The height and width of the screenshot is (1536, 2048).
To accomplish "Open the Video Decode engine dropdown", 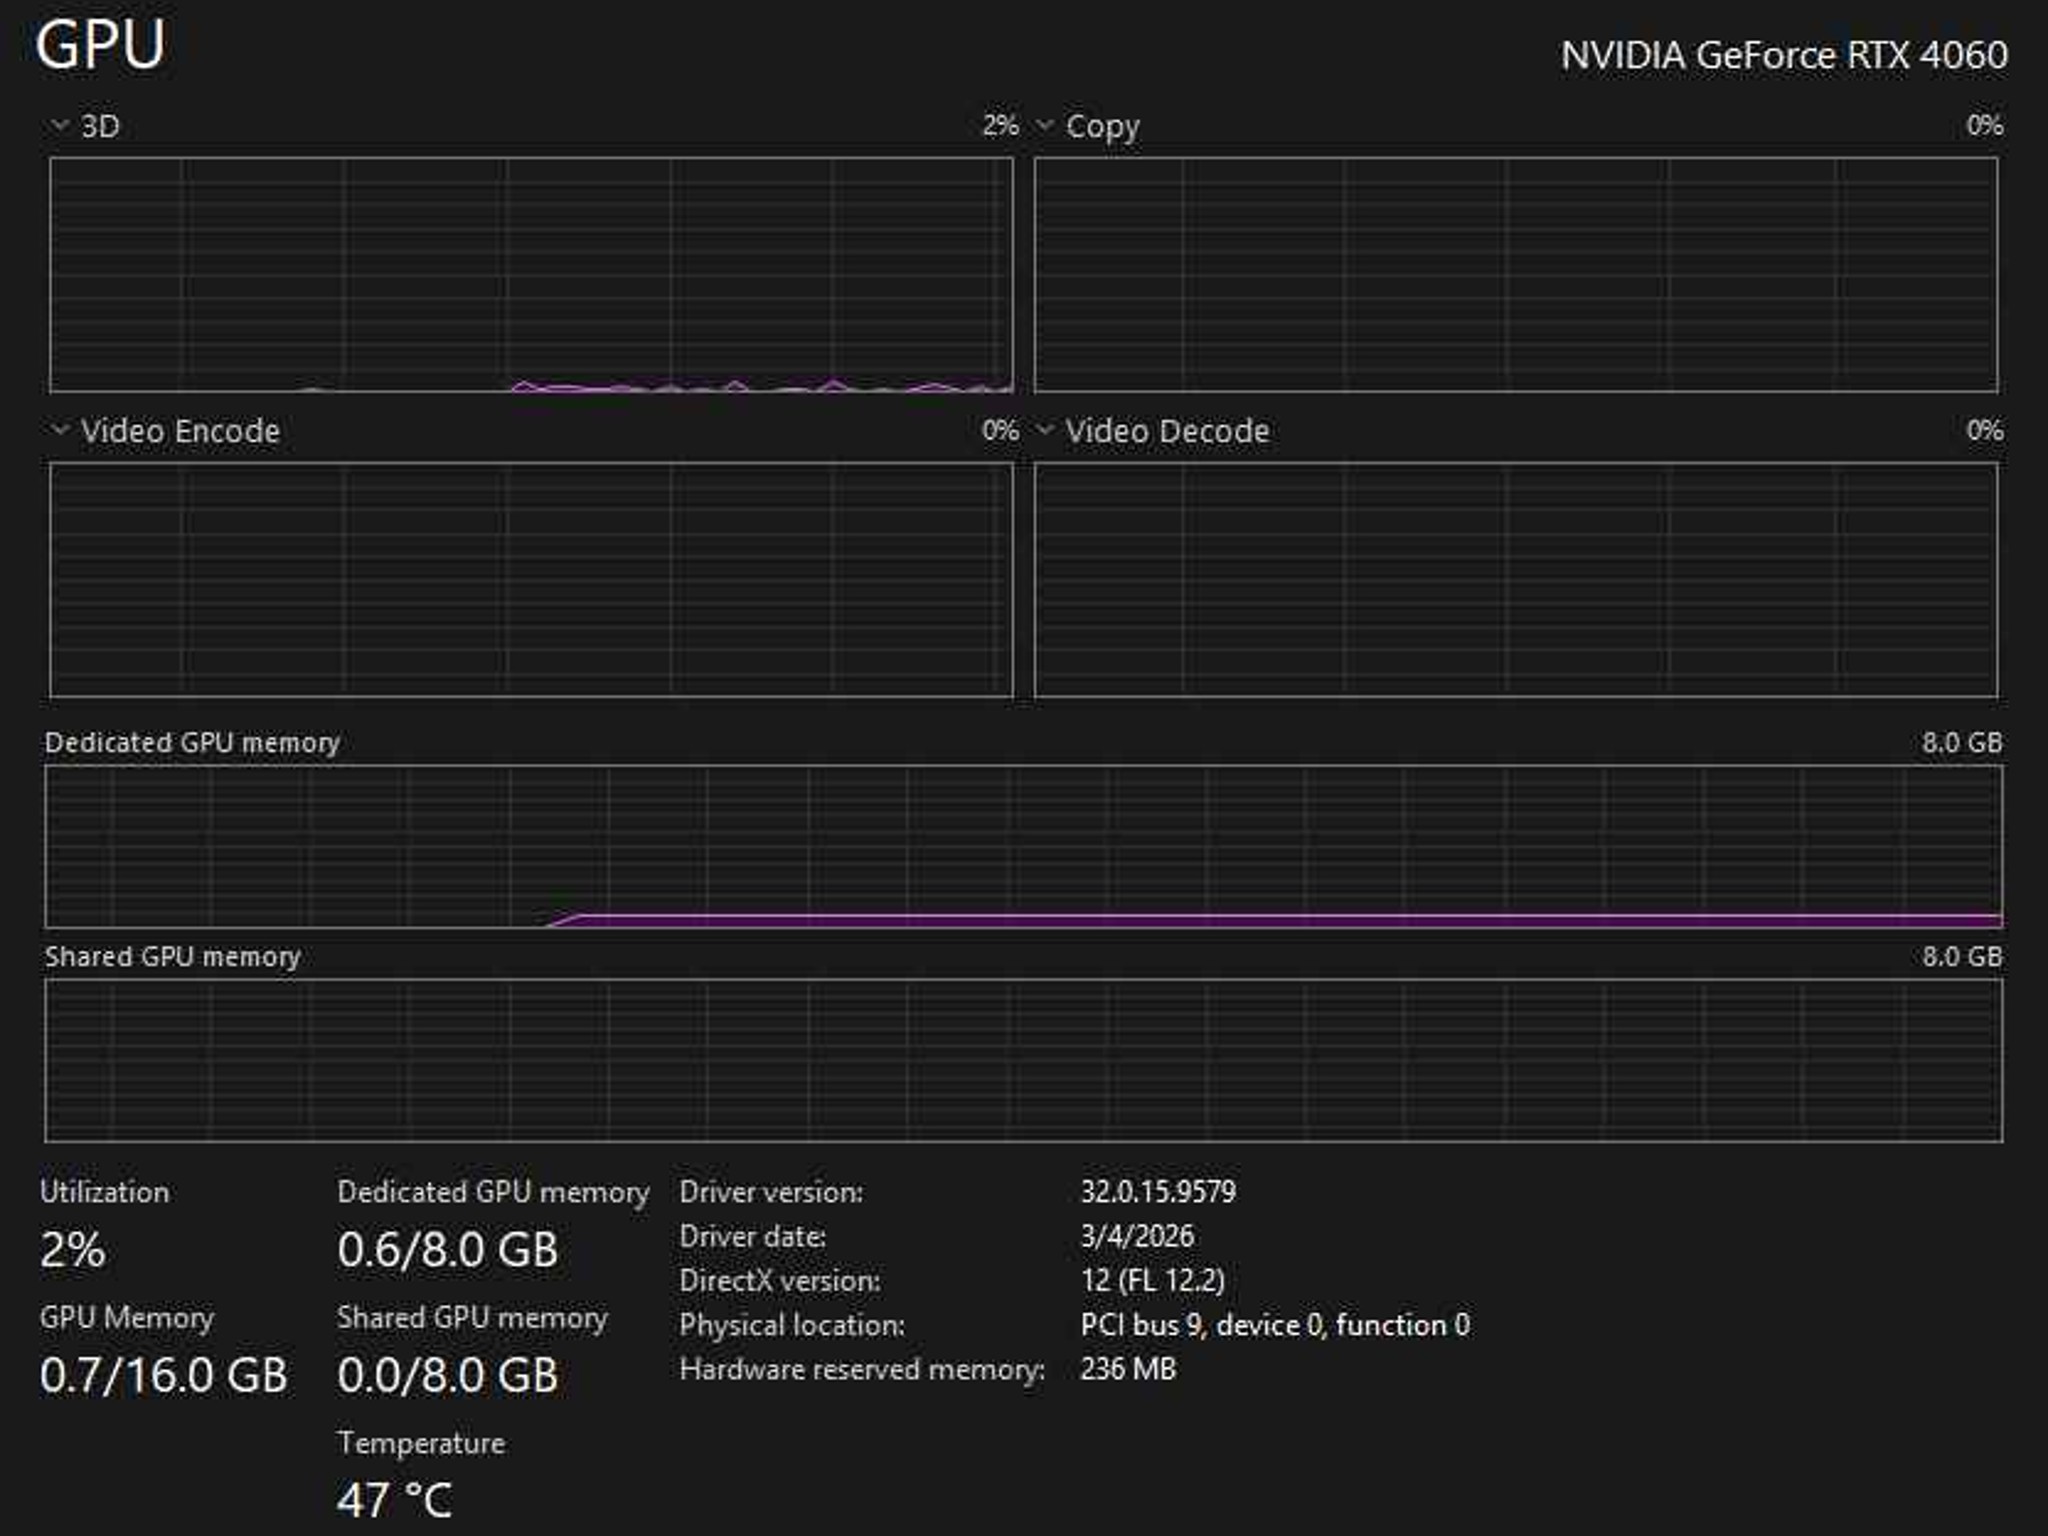I will [x=1152, y=431].
